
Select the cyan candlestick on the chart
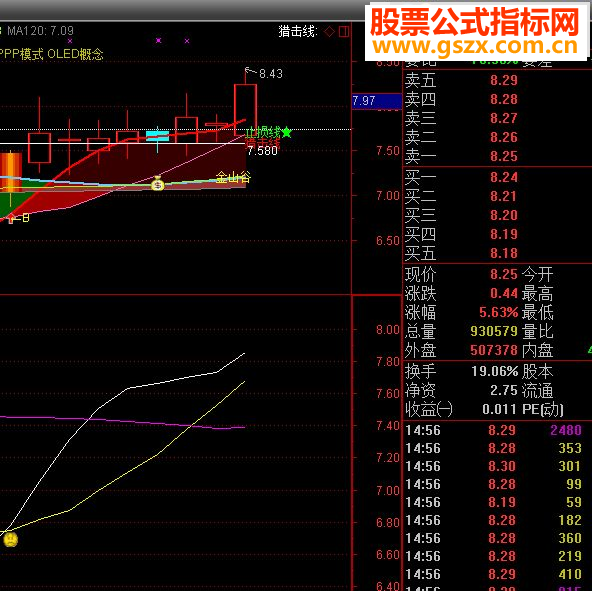157,135
